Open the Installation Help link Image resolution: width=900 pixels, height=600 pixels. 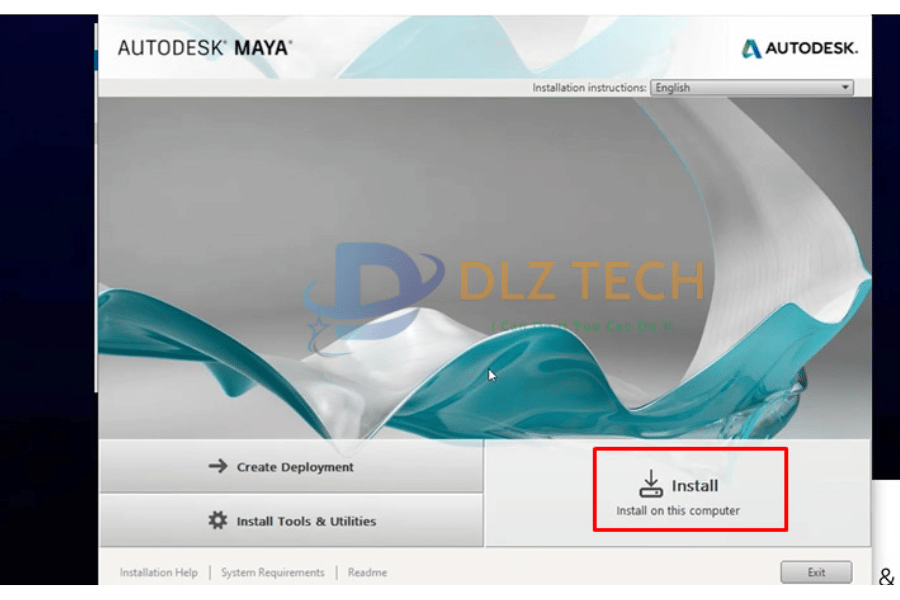tap(158, 572)
